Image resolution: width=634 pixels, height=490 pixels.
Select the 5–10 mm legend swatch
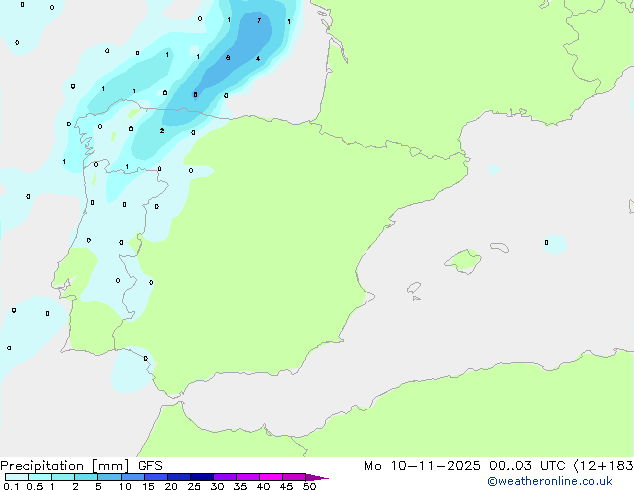[x=109, y=477]
